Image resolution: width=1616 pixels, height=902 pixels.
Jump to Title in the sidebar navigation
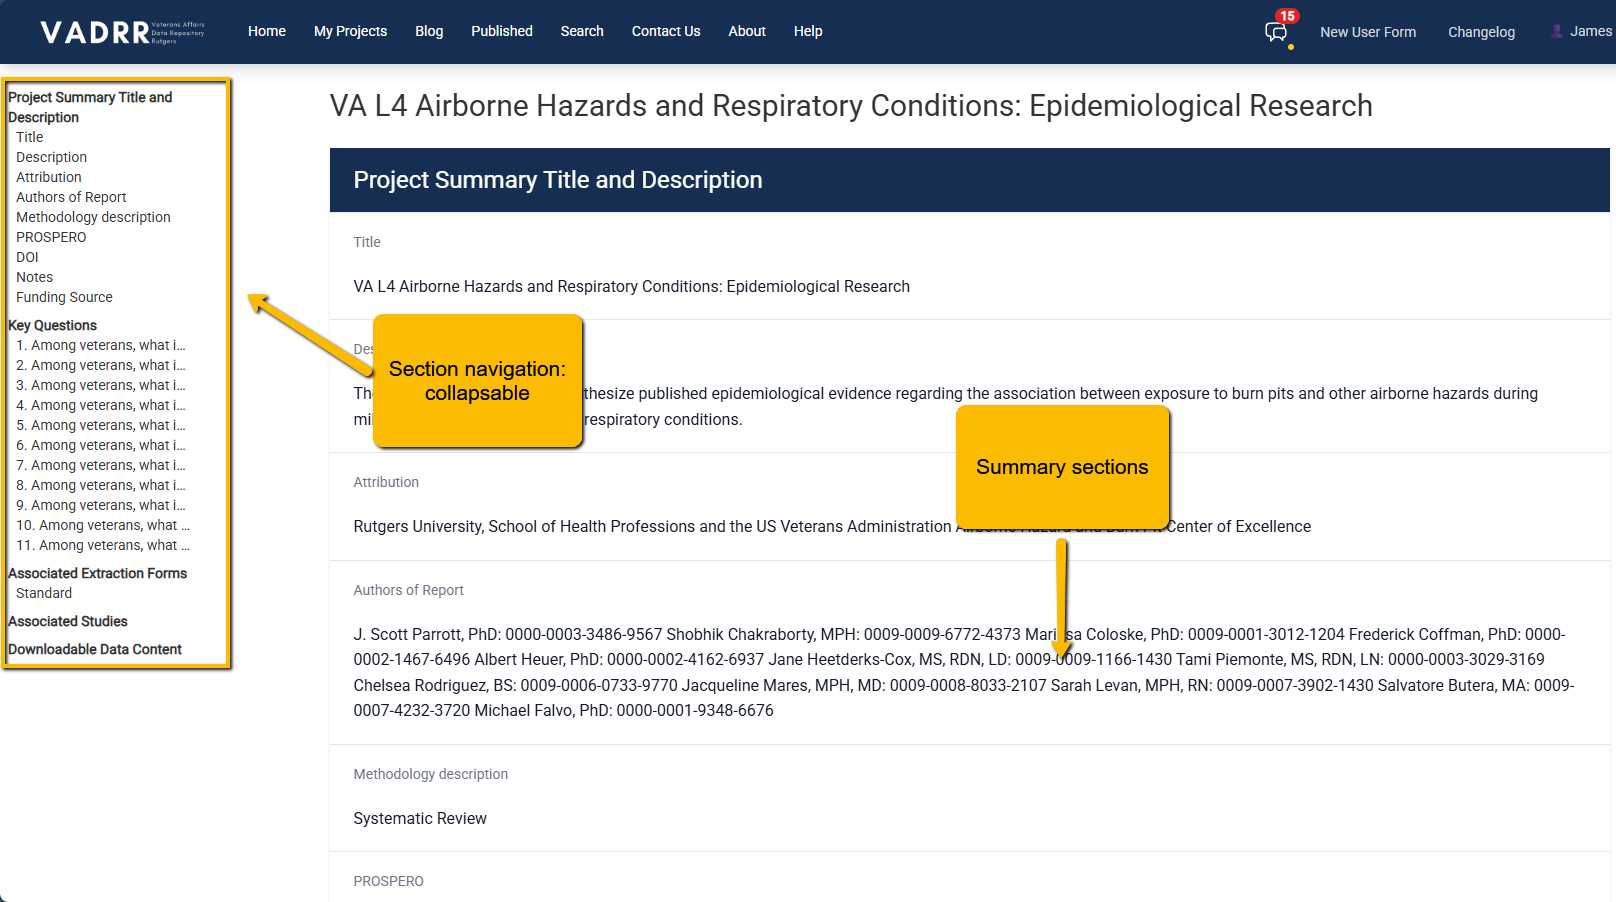[x=30, y=137]
